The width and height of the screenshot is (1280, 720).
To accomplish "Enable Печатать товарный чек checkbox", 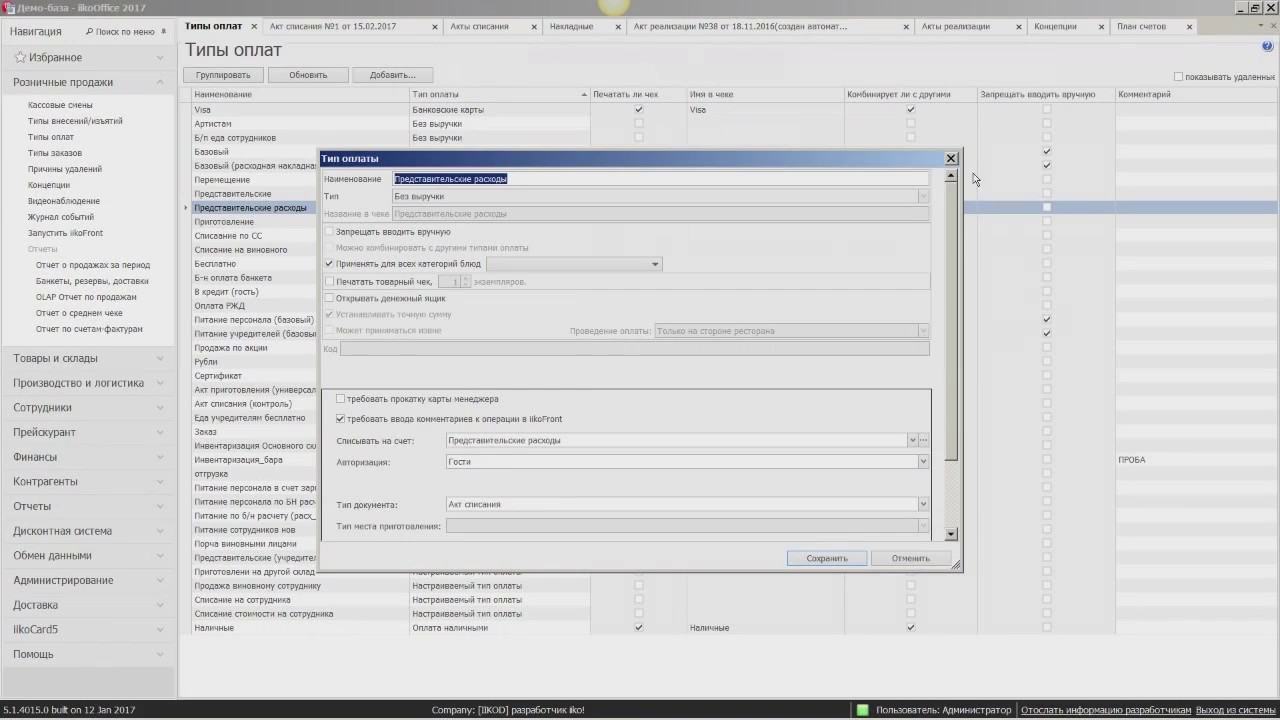I will (x=329, y=282).
